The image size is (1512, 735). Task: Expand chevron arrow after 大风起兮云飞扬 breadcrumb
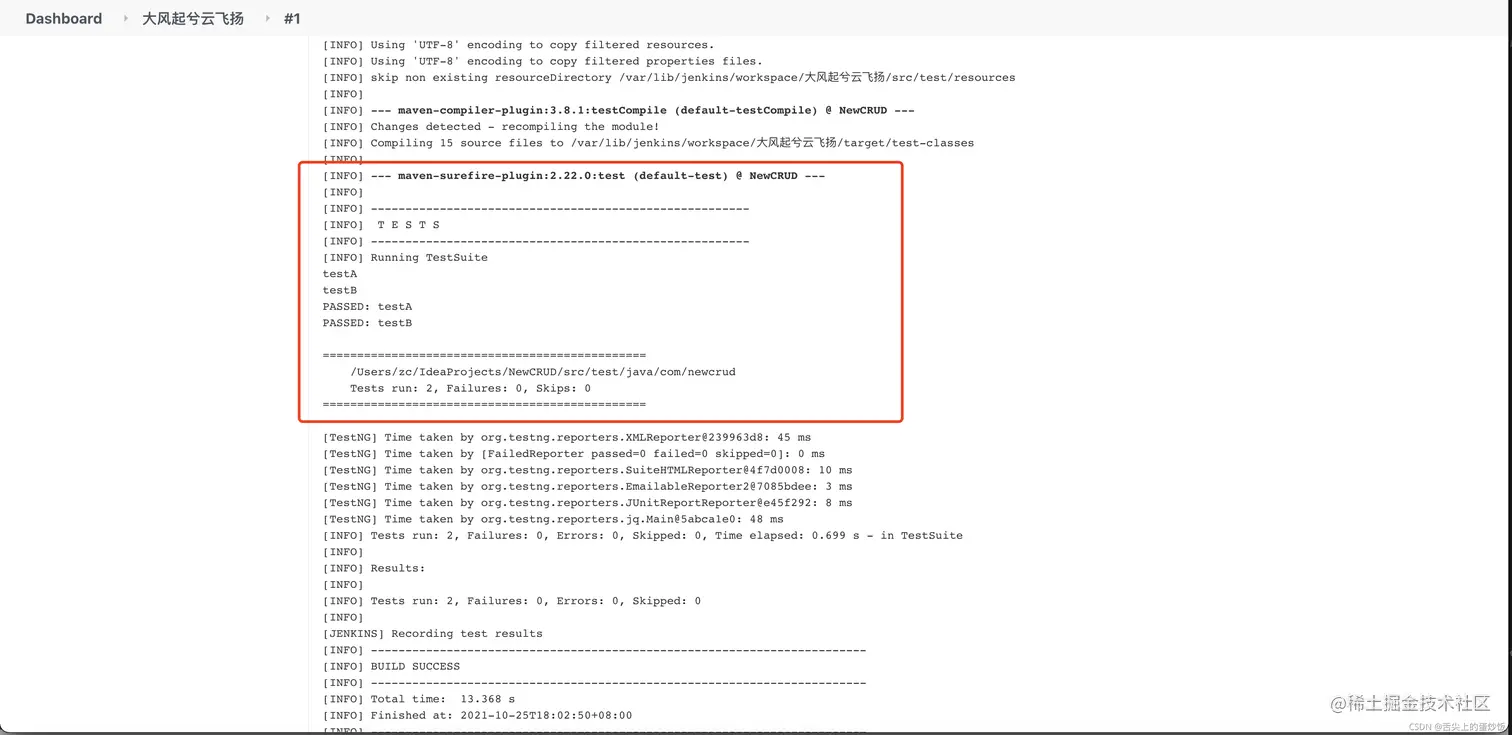click(267, 18)
